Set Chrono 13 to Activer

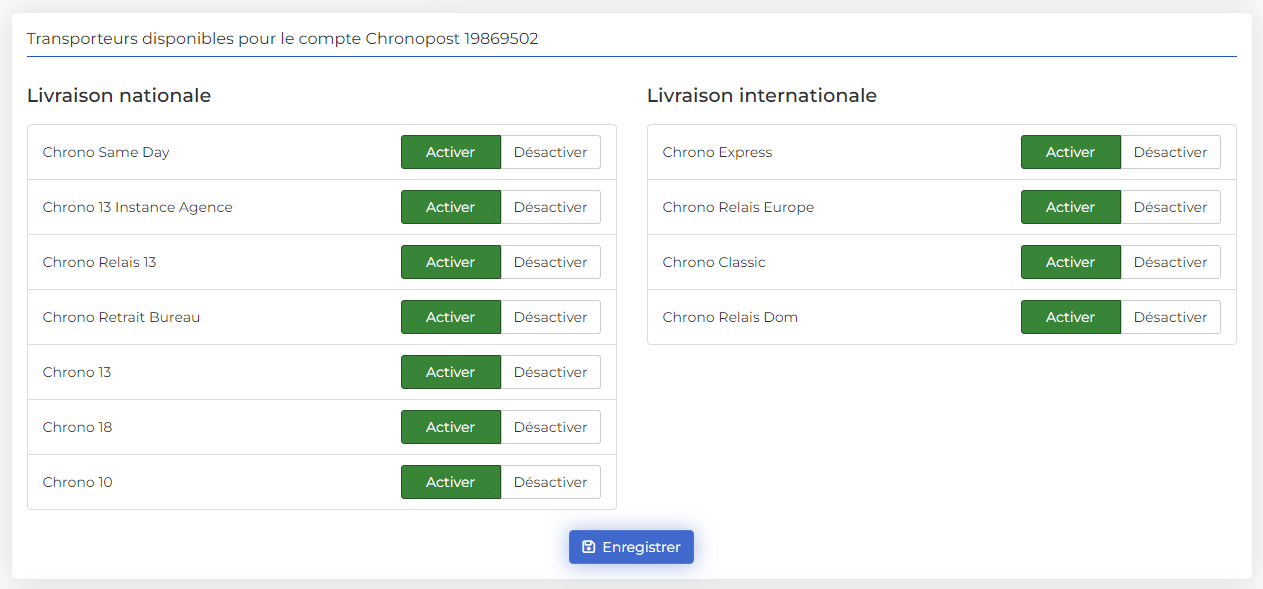[x=451, y=372]
